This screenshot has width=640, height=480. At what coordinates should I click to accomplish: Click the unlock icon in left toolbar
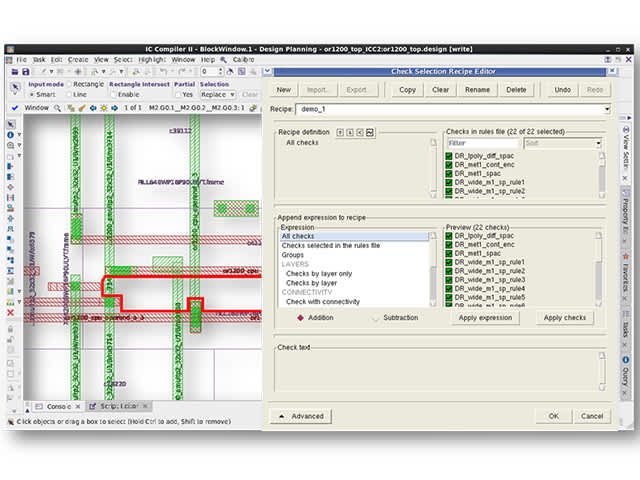tap(11, 339)
